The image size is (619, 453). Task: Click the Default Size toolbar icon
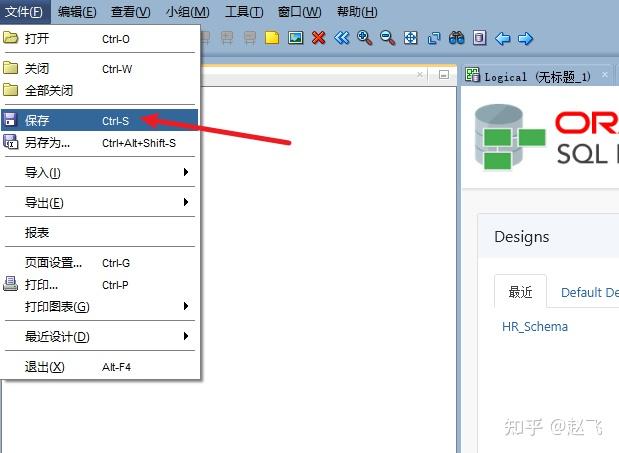click(x=433, y=38)
